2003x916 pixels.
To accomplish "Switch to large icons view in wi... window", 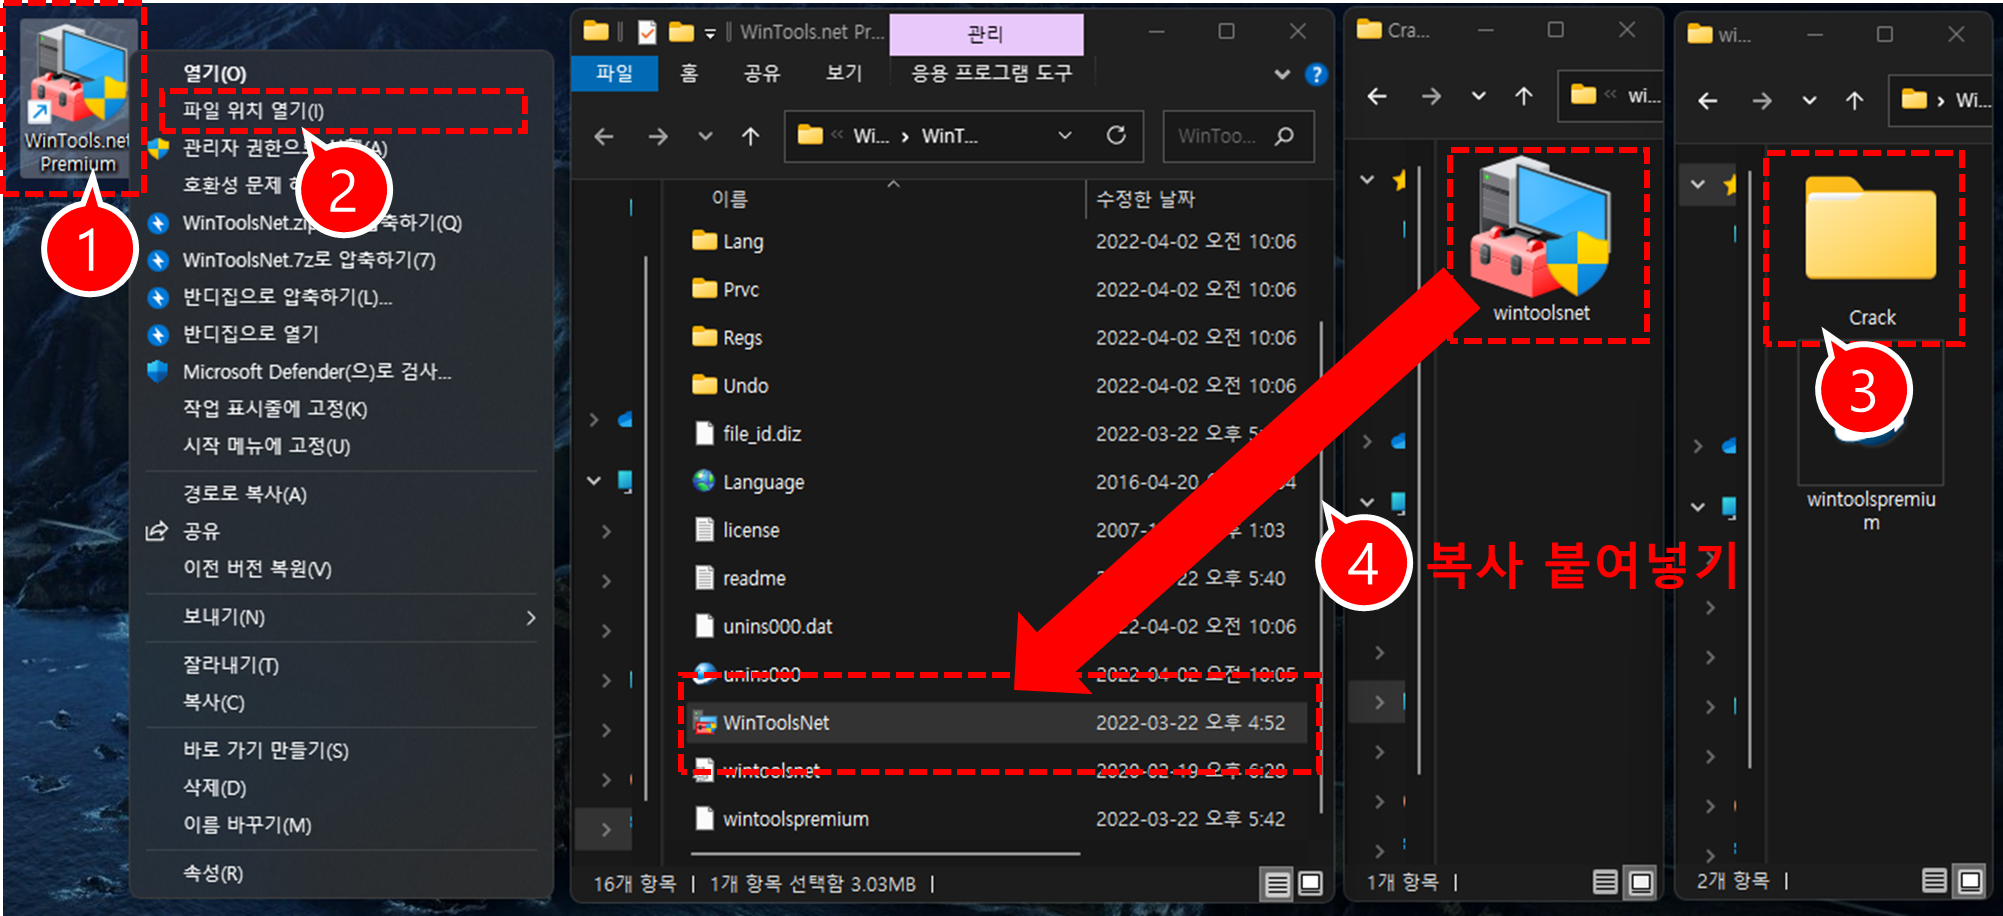I will (x=1970, y=881).
